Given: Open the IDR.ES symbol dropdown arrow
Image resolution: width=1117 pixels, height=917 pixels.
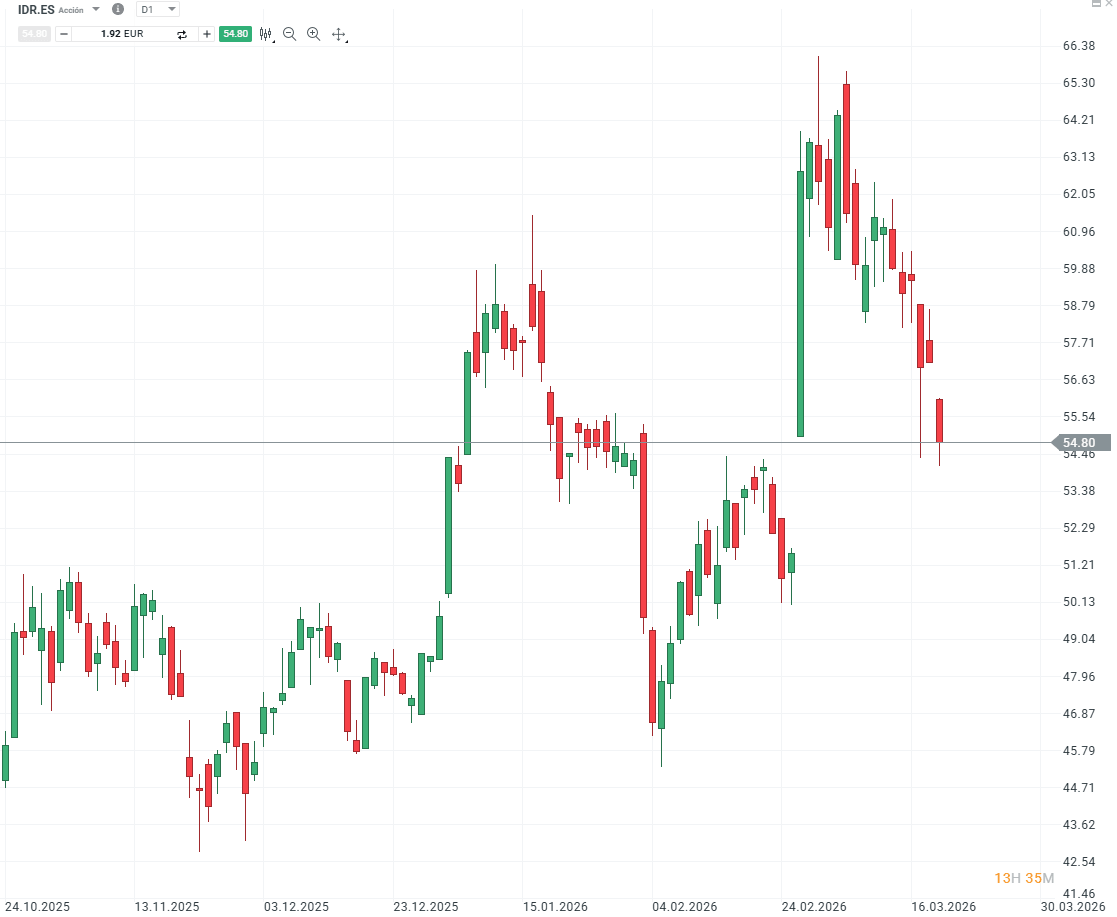Looking at the screenshot, I should [96, 9].
